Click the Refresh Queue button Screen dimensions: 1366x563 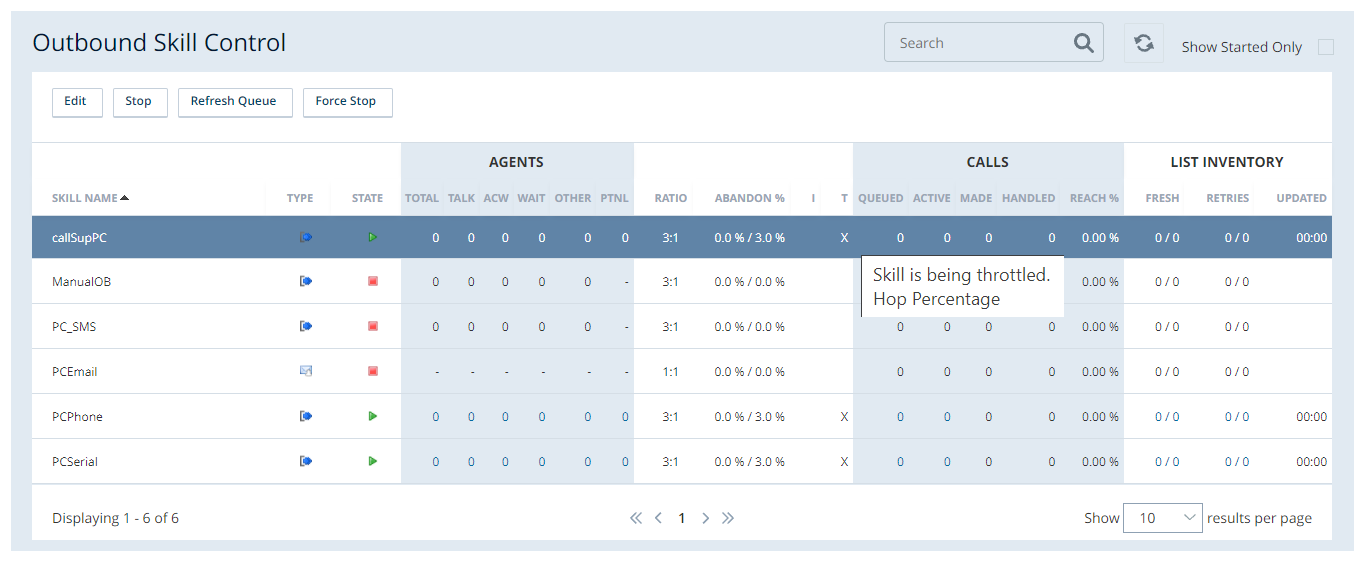coord(235,102)
